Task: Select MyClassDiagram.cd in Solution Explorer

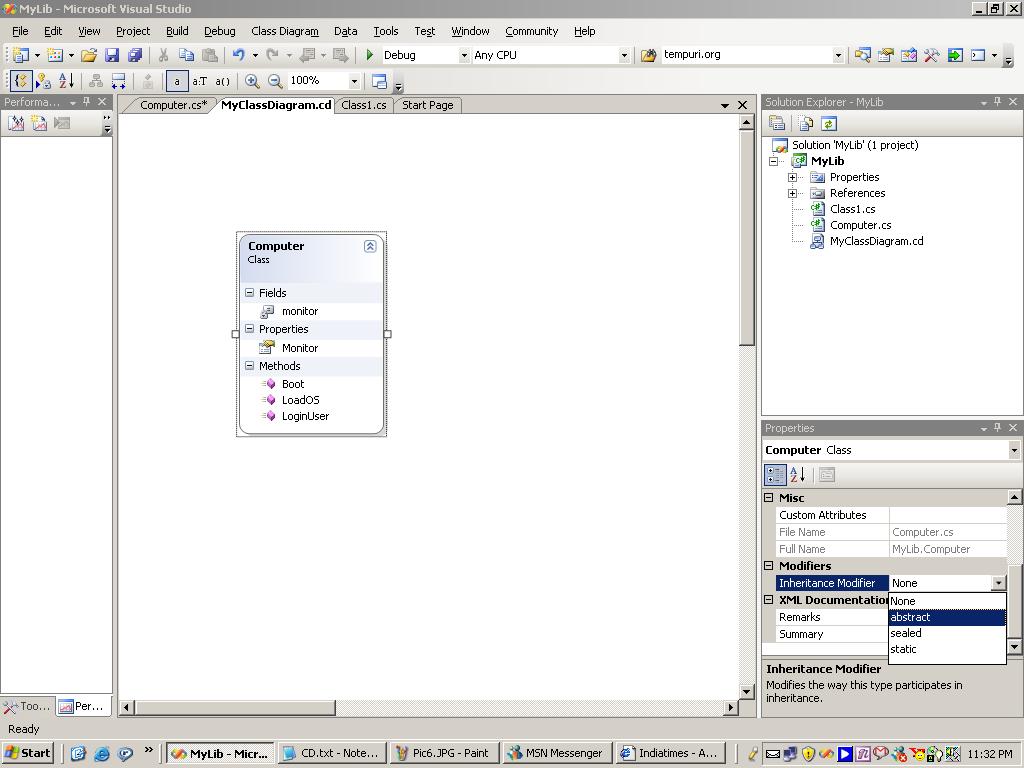Action: pyautogui.click(x=876, y=241)
